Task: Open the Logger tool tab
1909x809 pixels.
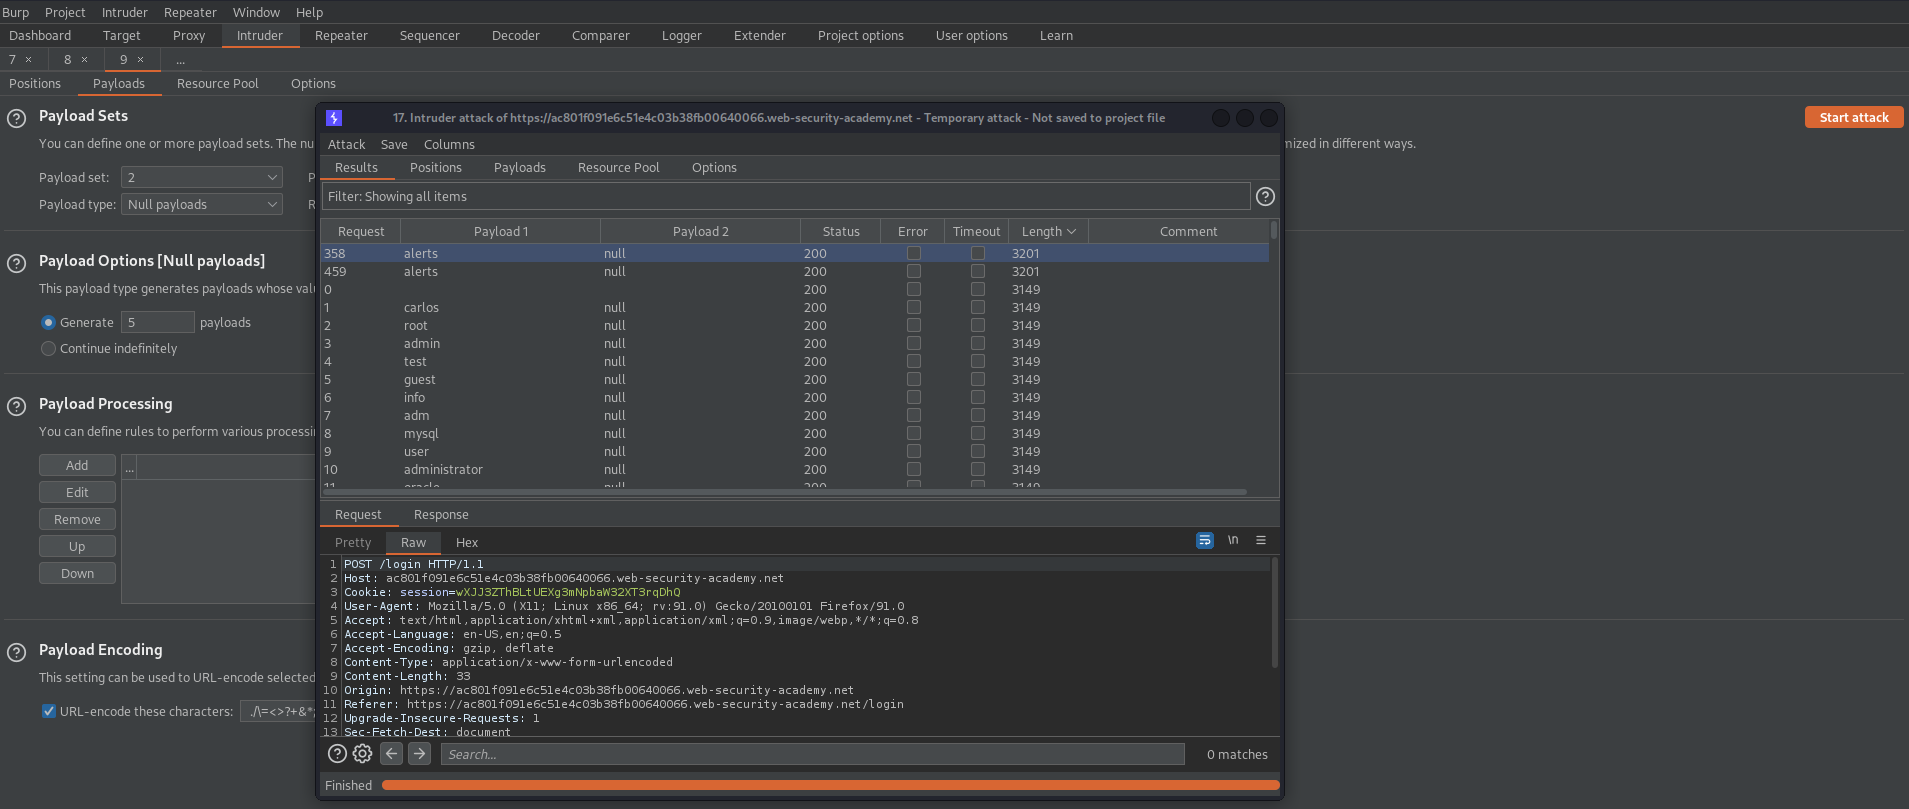Action: pos(682,35)
